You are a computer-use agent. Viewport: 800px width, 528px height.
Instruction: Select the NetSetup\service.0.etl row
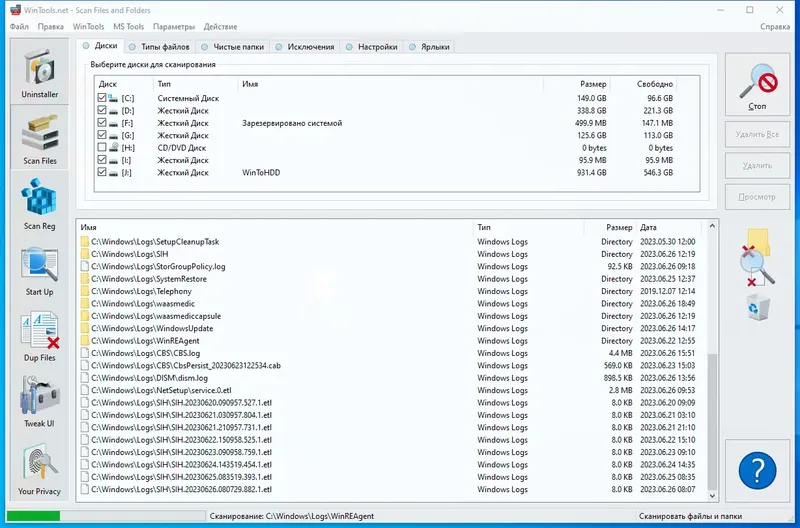tap(392, 390)
